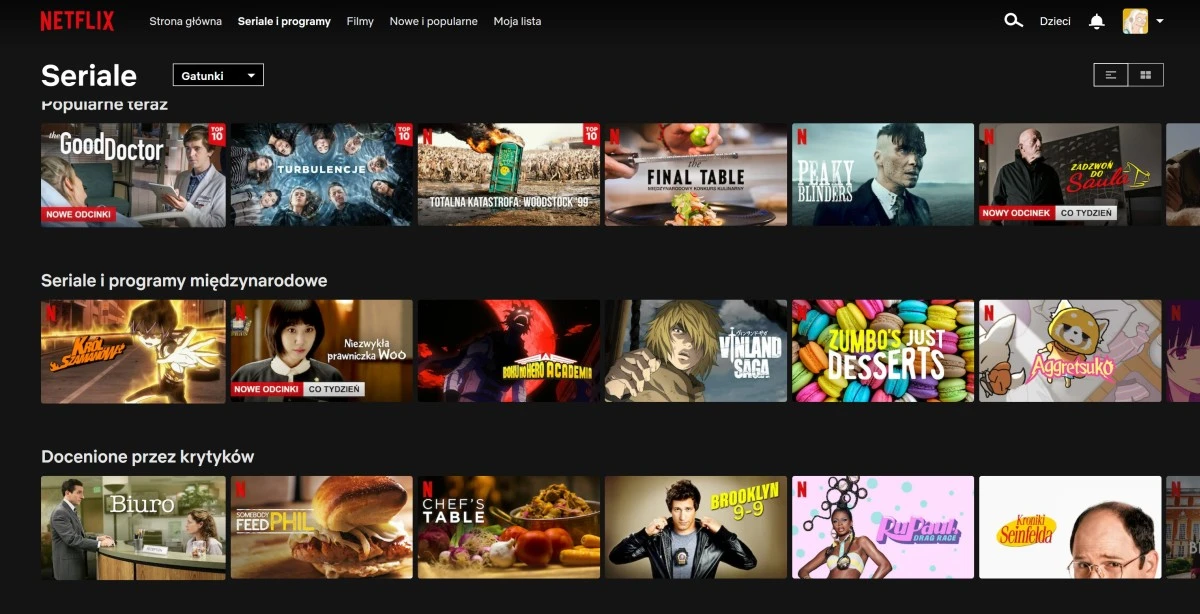Open Nowe i popularne
Image resolution: width=1200 pixels, height=614 pixels.
pyautogui.click(x=433, y=20)
